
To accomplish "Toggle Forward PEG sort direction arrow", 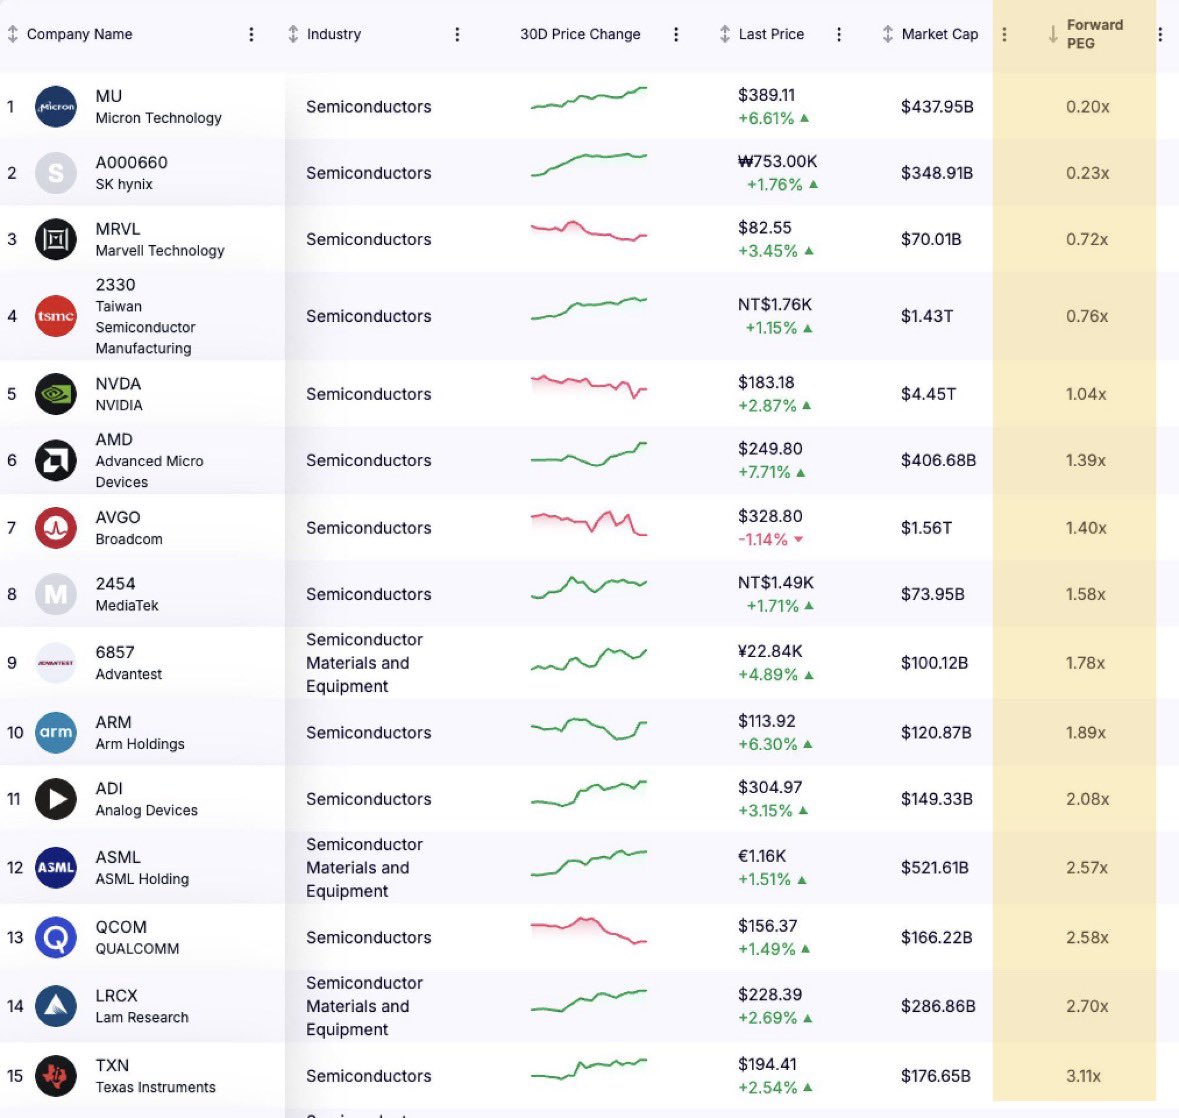I will 1053,34.
